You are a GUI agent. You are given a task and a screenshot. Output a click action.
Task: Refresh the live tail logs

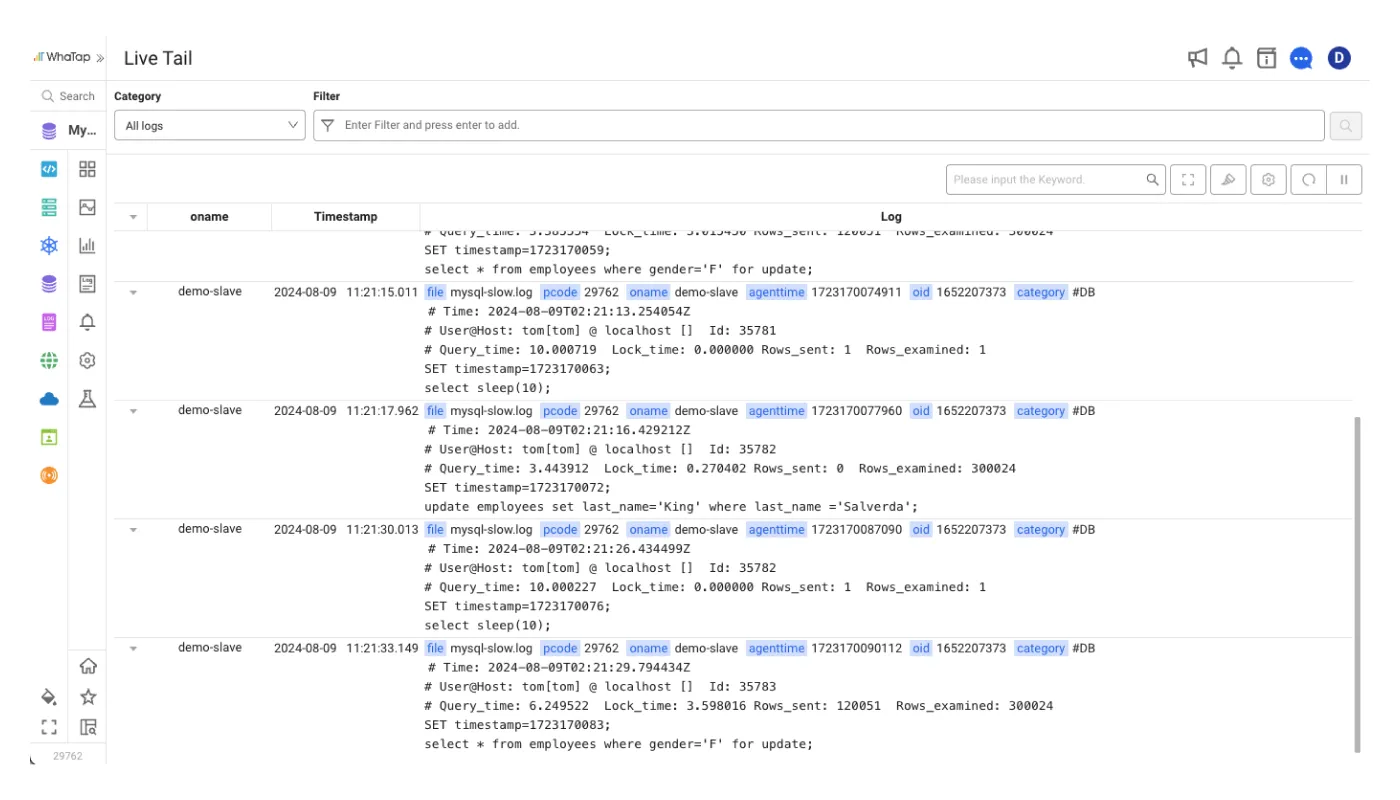point(1308,180)
